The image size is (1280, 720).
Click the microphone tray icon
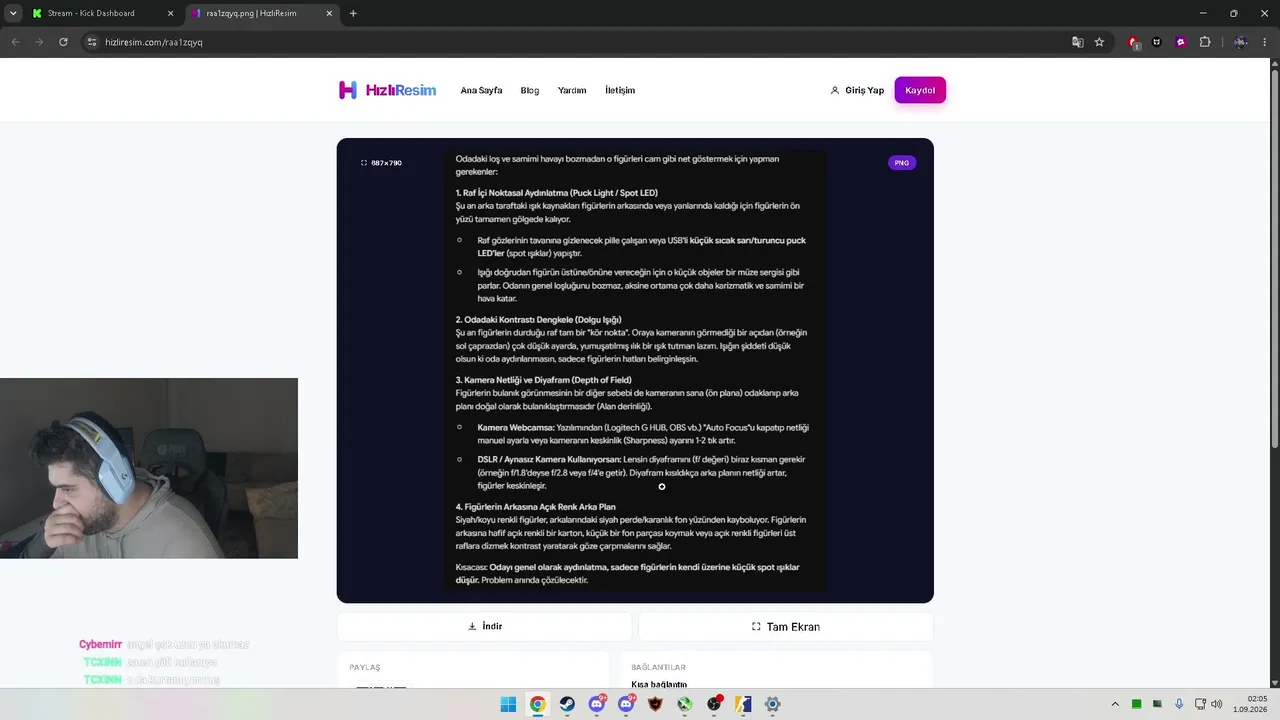(1180, 704)
